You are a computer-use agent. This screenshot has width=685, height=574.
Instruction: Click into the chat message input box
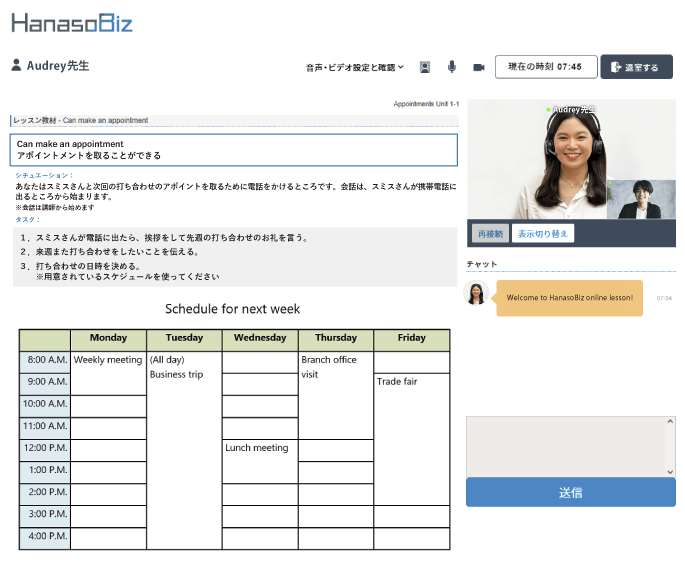coord(566,446)
